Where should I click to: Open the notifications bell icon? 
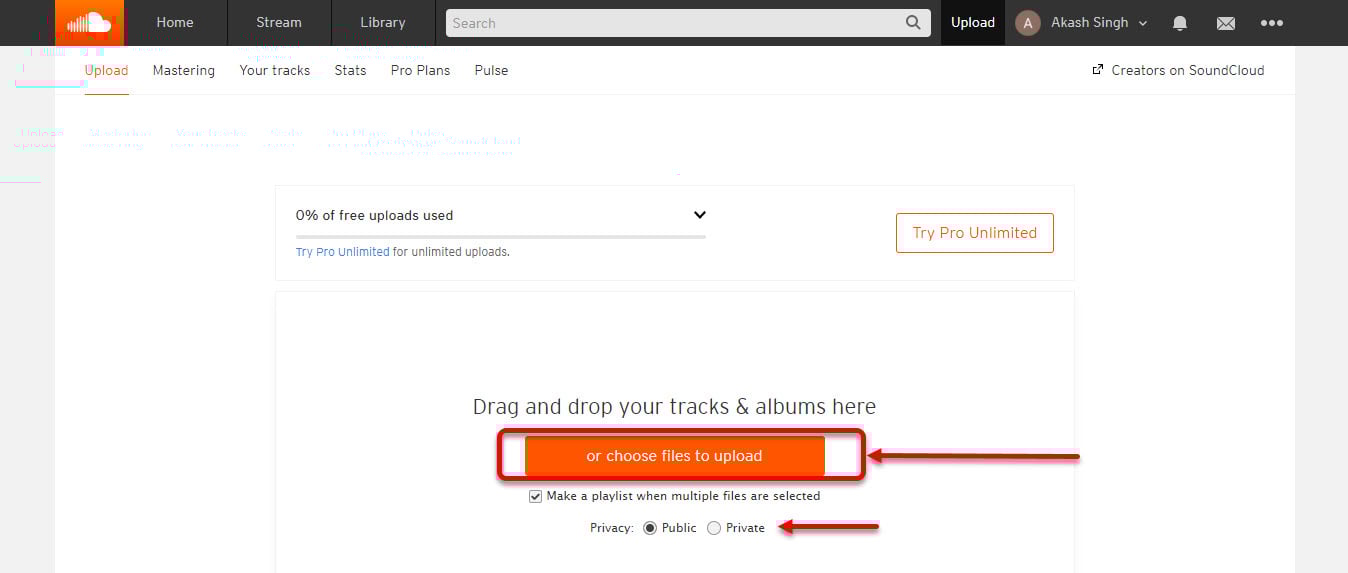pos(1180,23)
